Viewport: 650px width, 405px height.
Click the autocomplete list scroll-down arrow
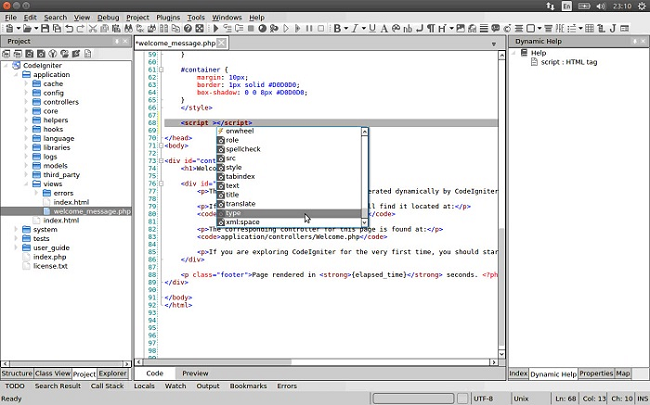click(x=365, y=223)
